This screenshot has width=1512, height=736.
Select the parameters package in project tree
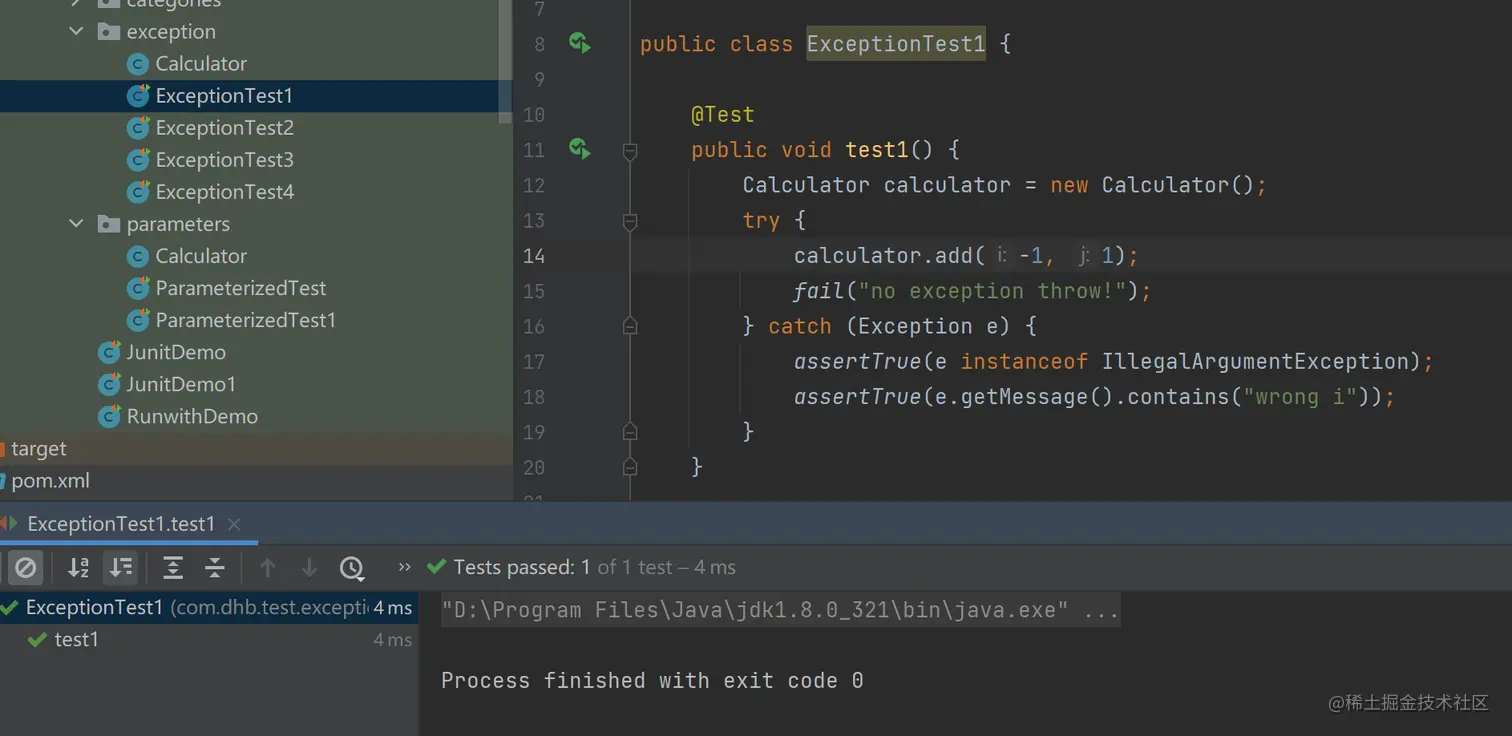tap(178, 224)
